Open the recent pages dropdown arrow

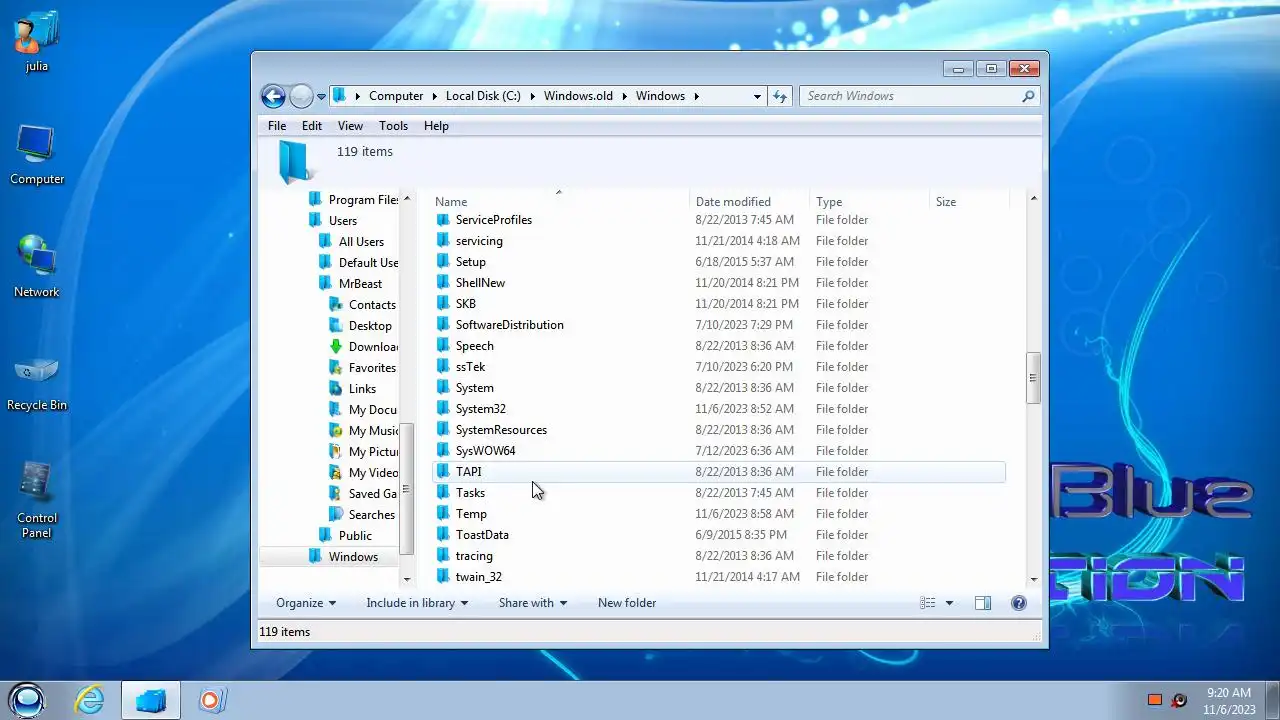tap(321, 97)
